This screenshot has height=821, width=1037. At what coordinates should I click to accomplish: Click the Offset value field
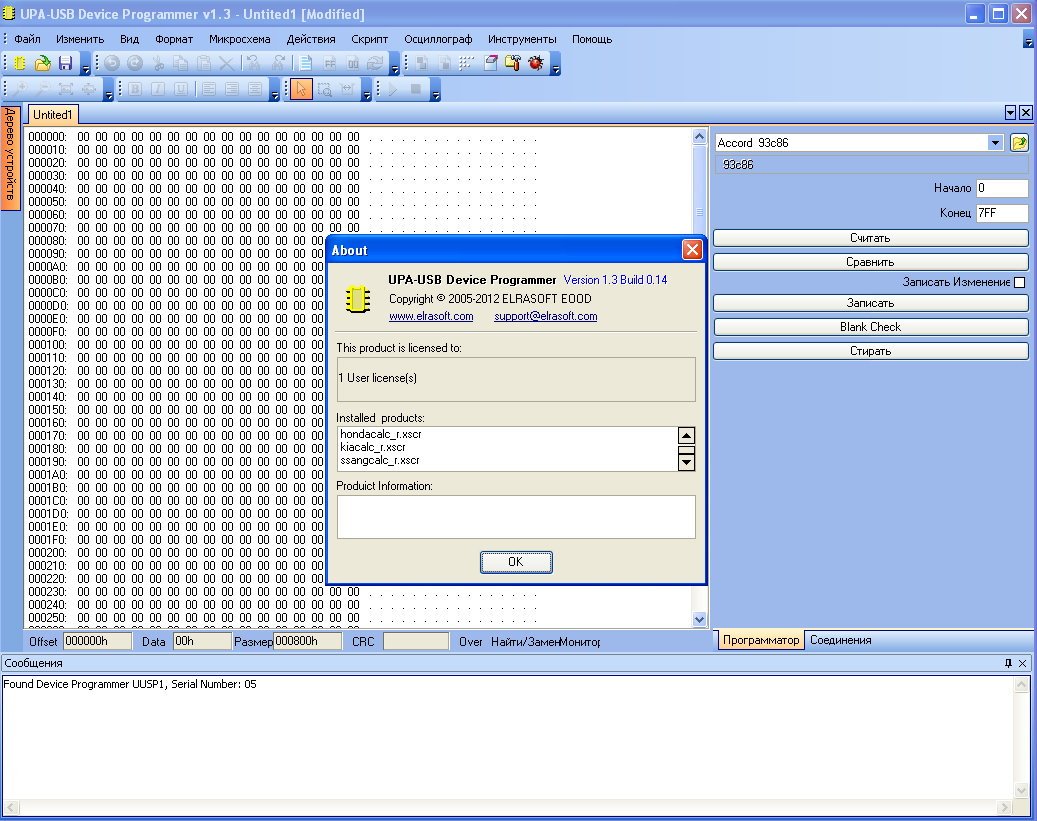97,641
